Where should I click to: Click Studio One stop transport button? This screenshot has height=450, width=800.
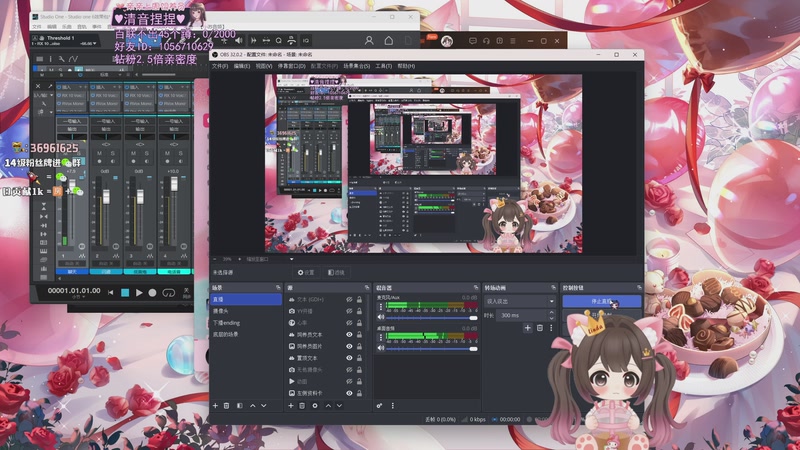(125, 293)
